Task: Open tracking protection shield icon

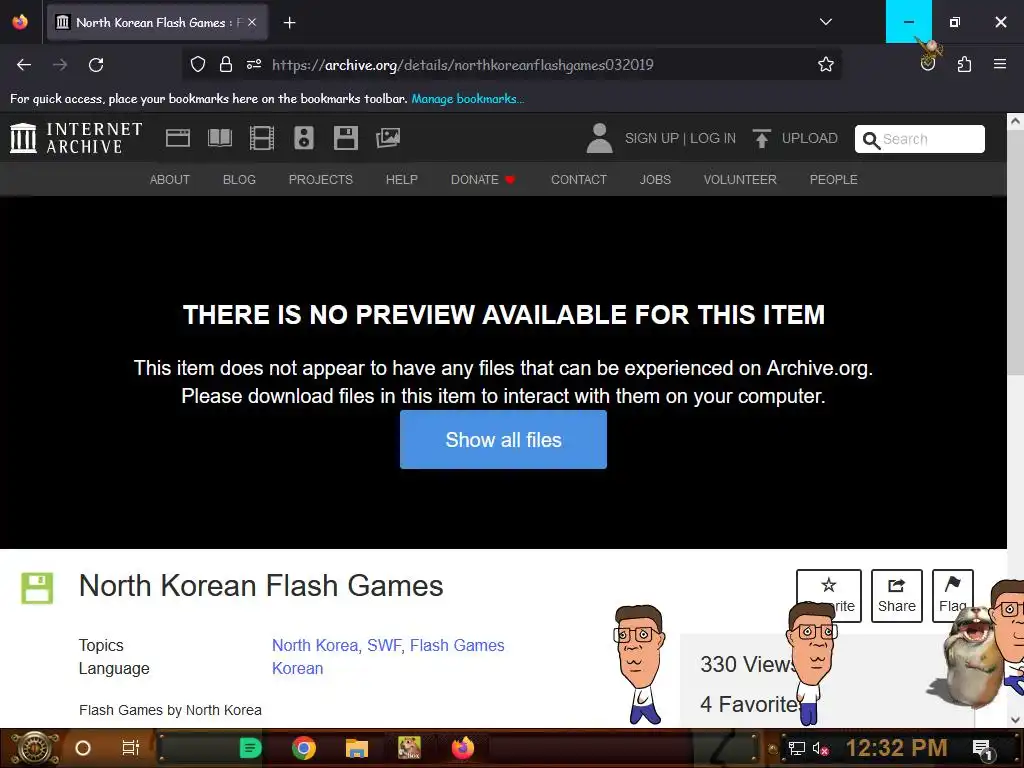Action: 197,65
